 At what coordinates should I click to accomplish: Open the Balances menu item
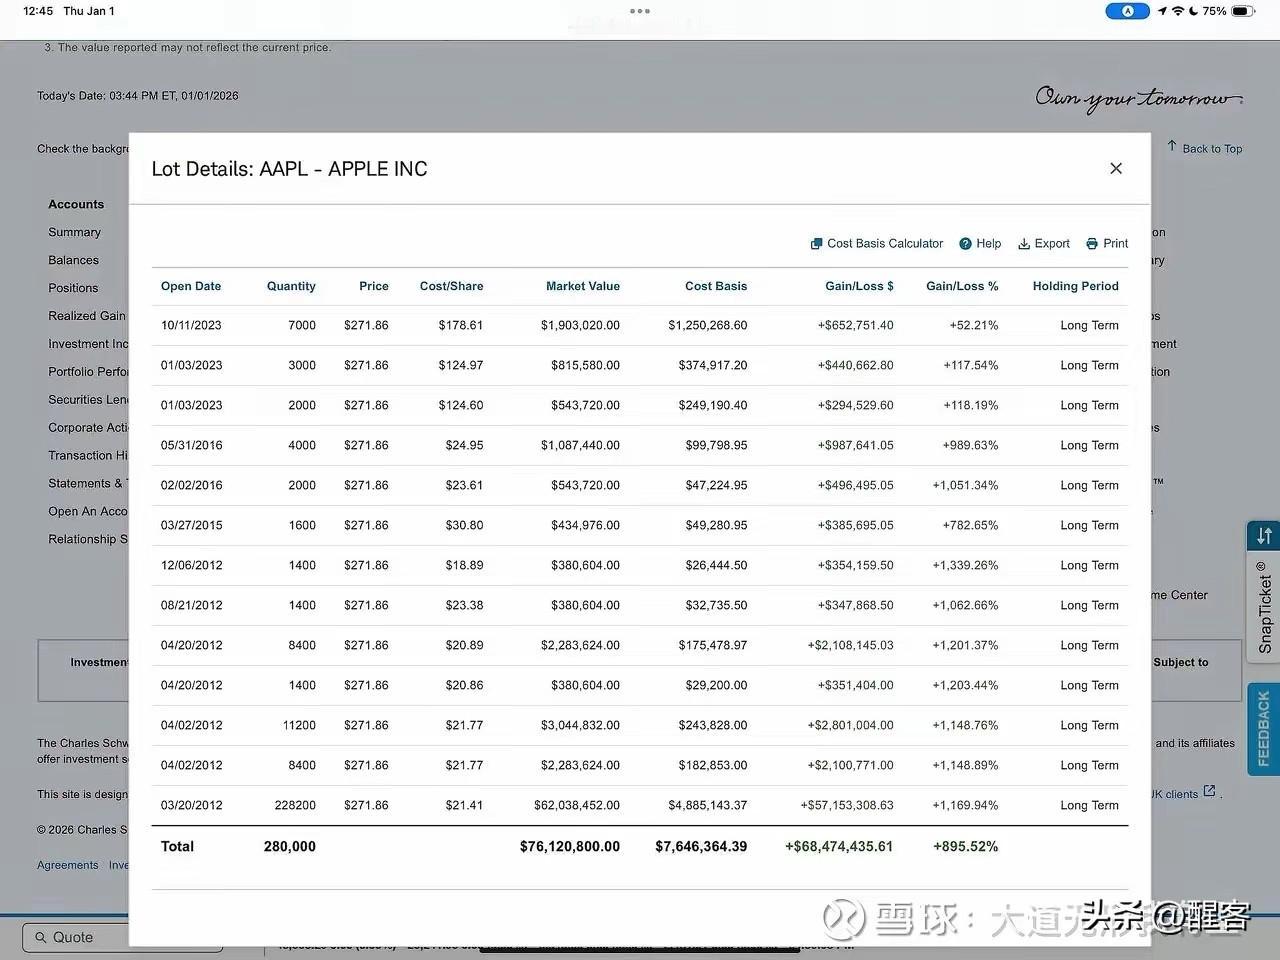74,260
